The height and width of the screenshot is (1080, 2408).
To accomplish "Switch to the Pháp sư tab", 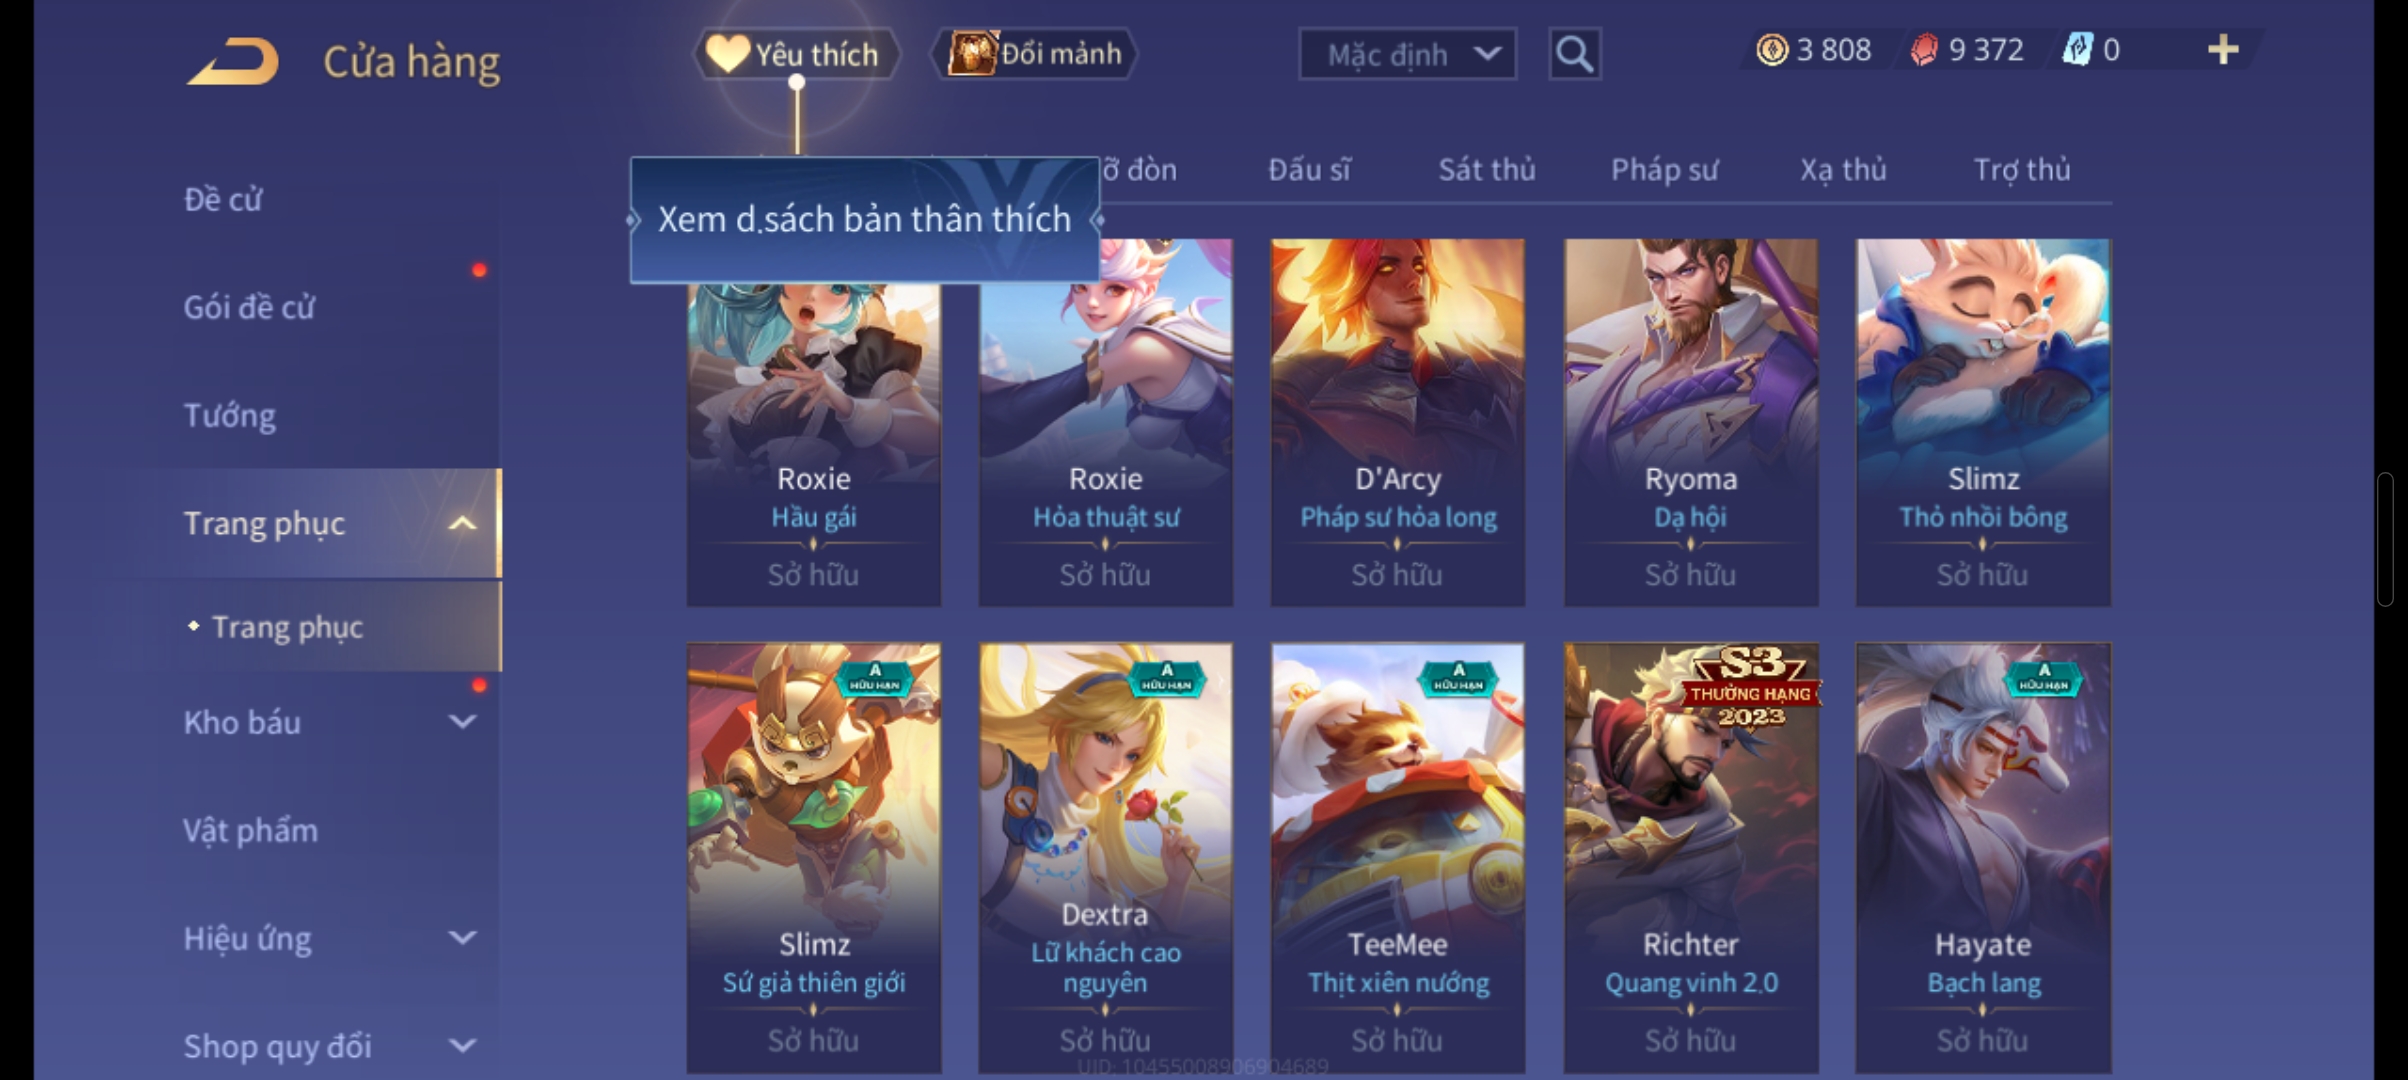I will pyautogui.click(x=1665, y=170).
